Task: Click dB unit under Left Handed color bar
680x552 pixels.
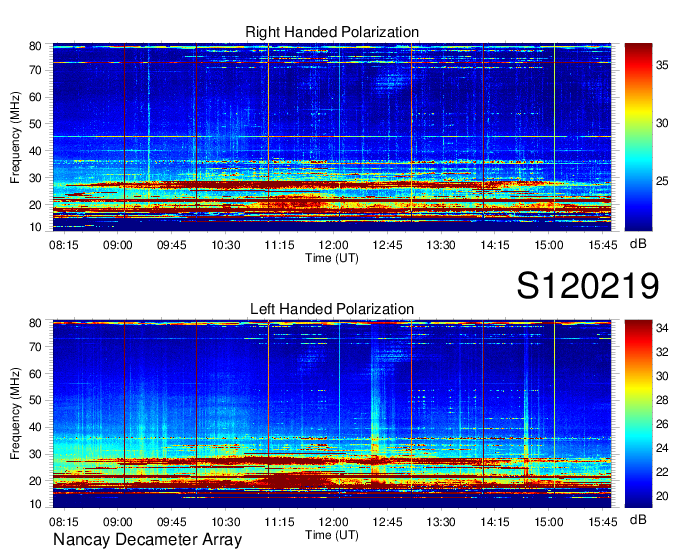Action: [x=638, y=520]
